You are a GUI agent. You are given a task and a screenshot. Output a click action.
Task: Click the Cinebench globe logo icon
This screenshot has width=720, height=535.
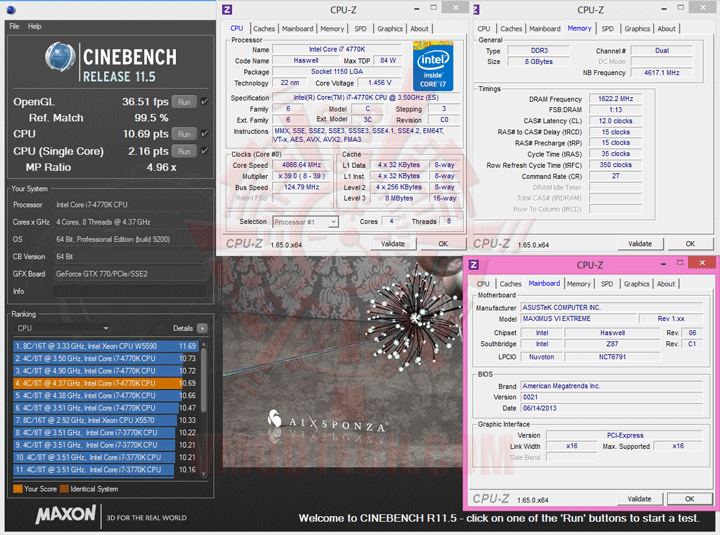[60, 57]
